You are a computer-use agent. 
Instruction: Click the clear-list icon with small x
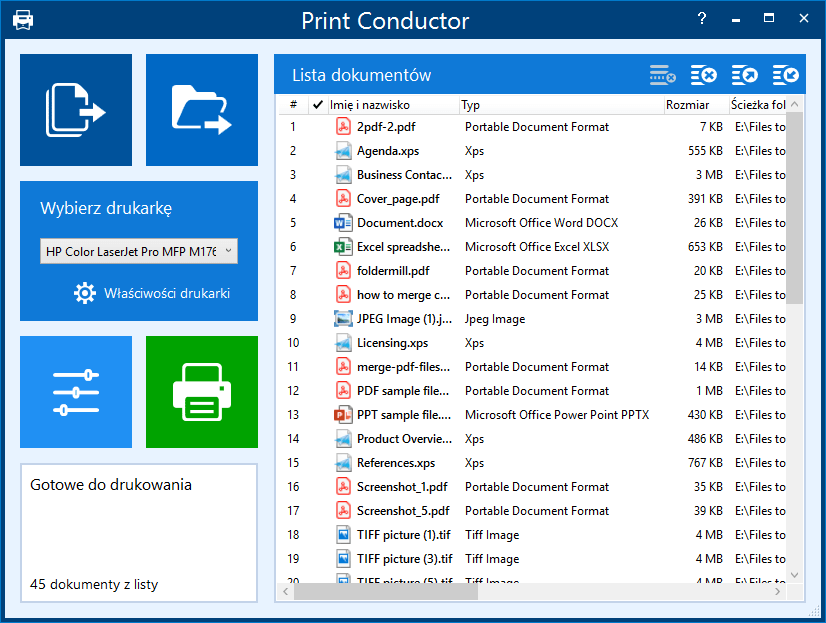pyautogui.click(x=662, y=75)
